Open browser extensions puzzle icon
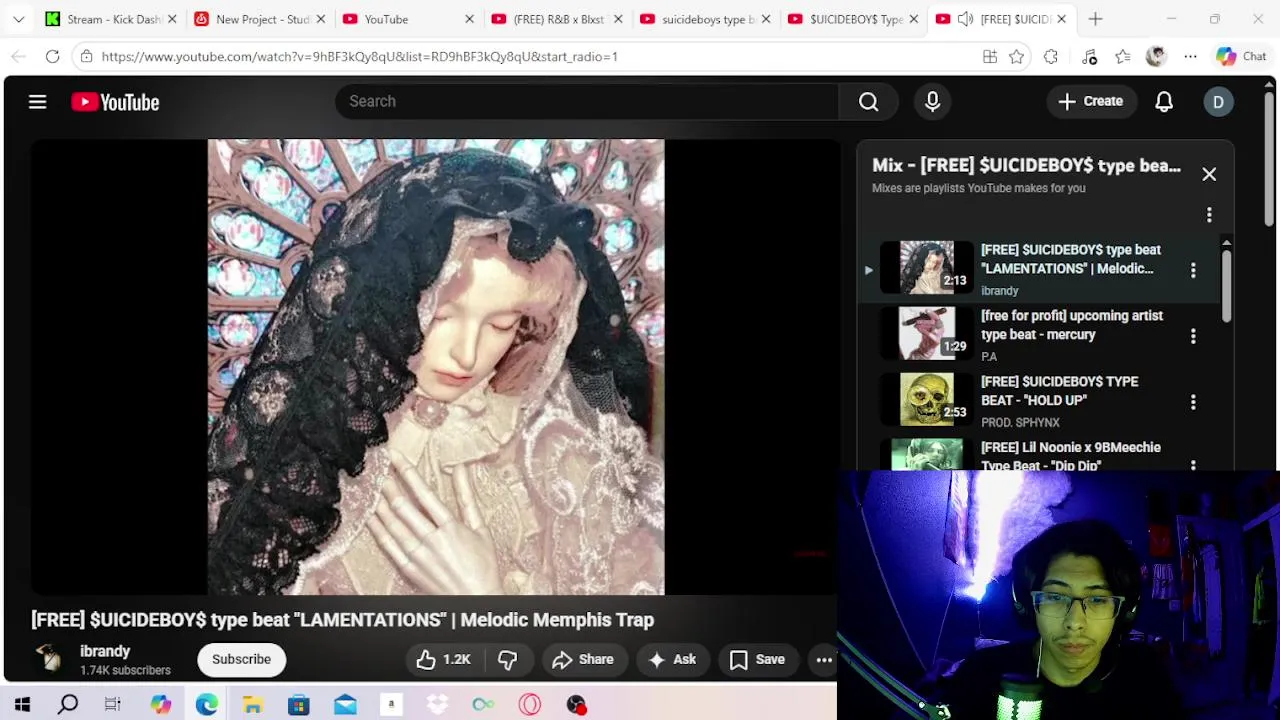The image size is (1280, 720). pos(1051,57)
